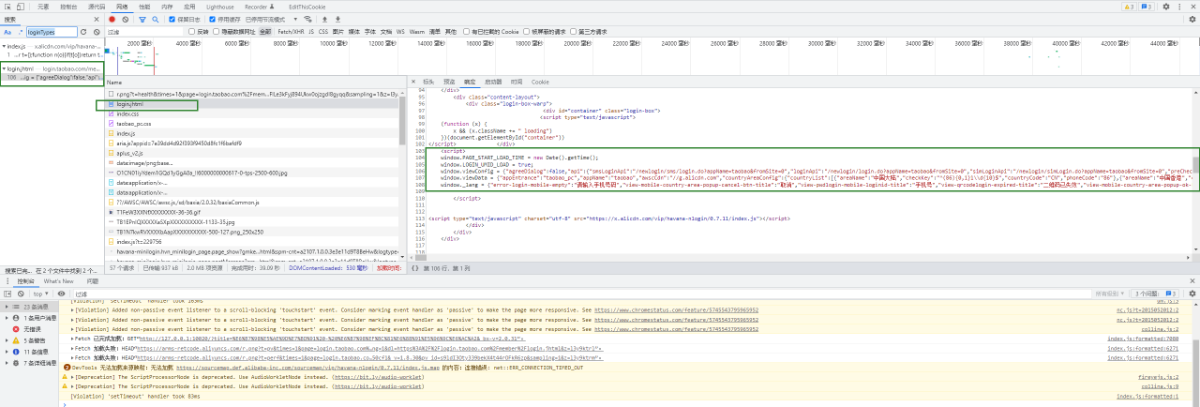The width and height of the screenshot is (1200, 407).
Task: Toggle match case (Aa) in search
Action: (x=7, y=32)
